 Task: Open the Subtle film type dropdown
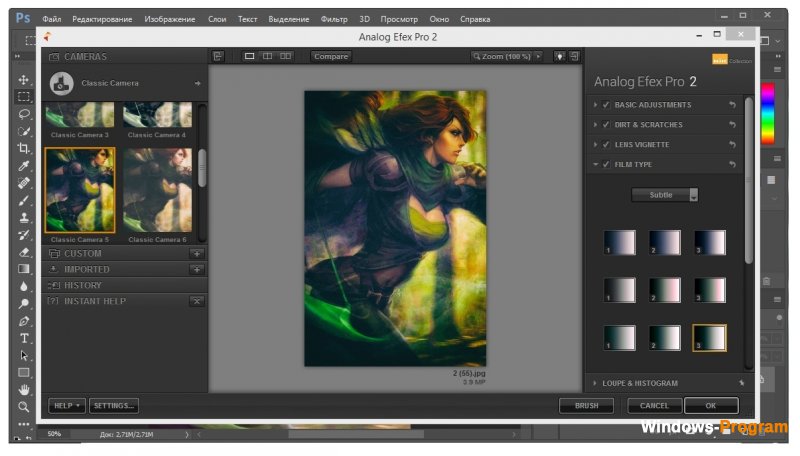664,195
